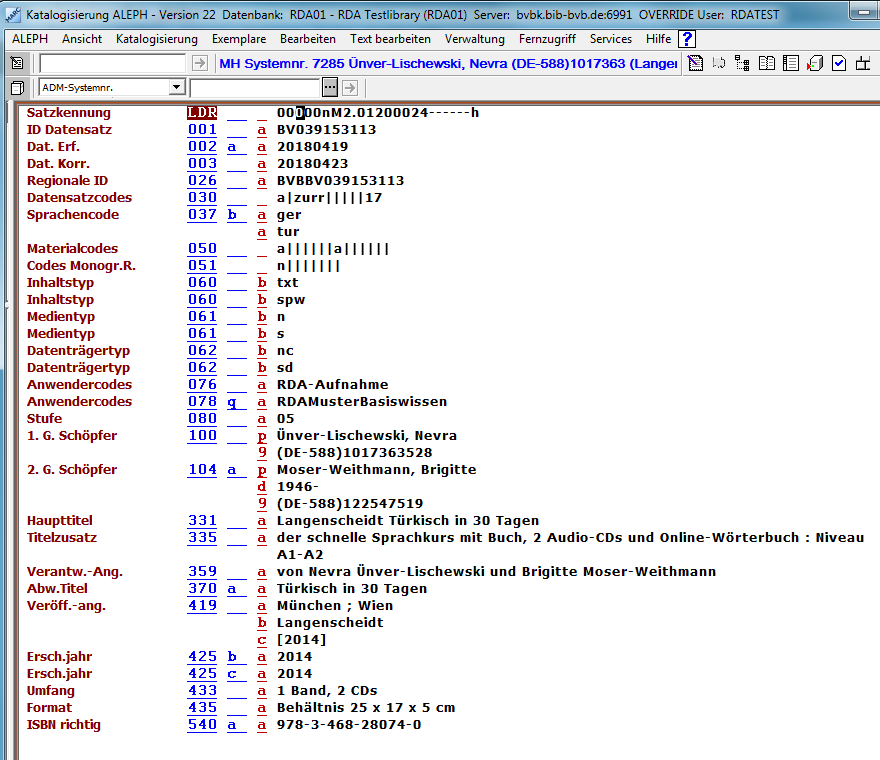
Task: Open the Fernzugriff menu
Action: [547, 39]
